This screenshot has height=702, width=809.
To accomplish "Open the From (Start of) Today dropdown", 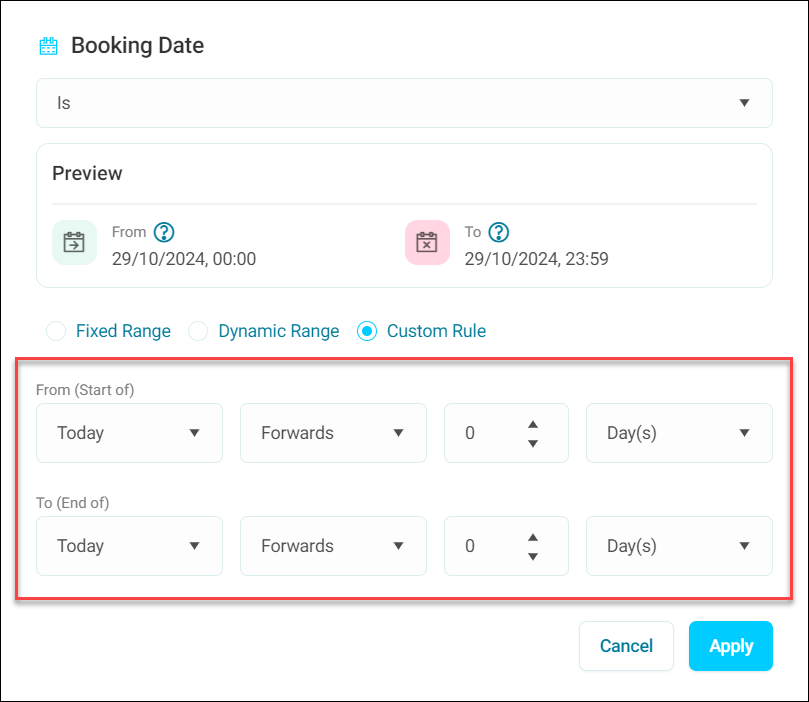I will (129, 433).
